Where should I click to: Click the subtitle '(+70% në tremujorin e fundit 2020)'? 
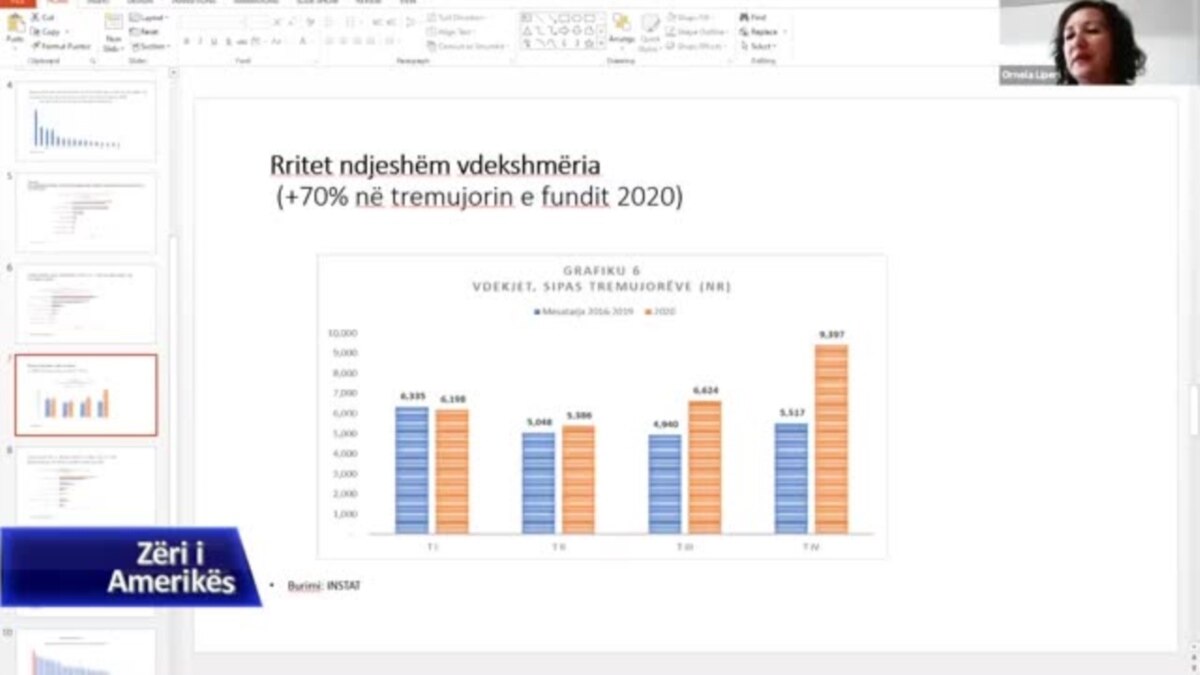tap(480, 197)
